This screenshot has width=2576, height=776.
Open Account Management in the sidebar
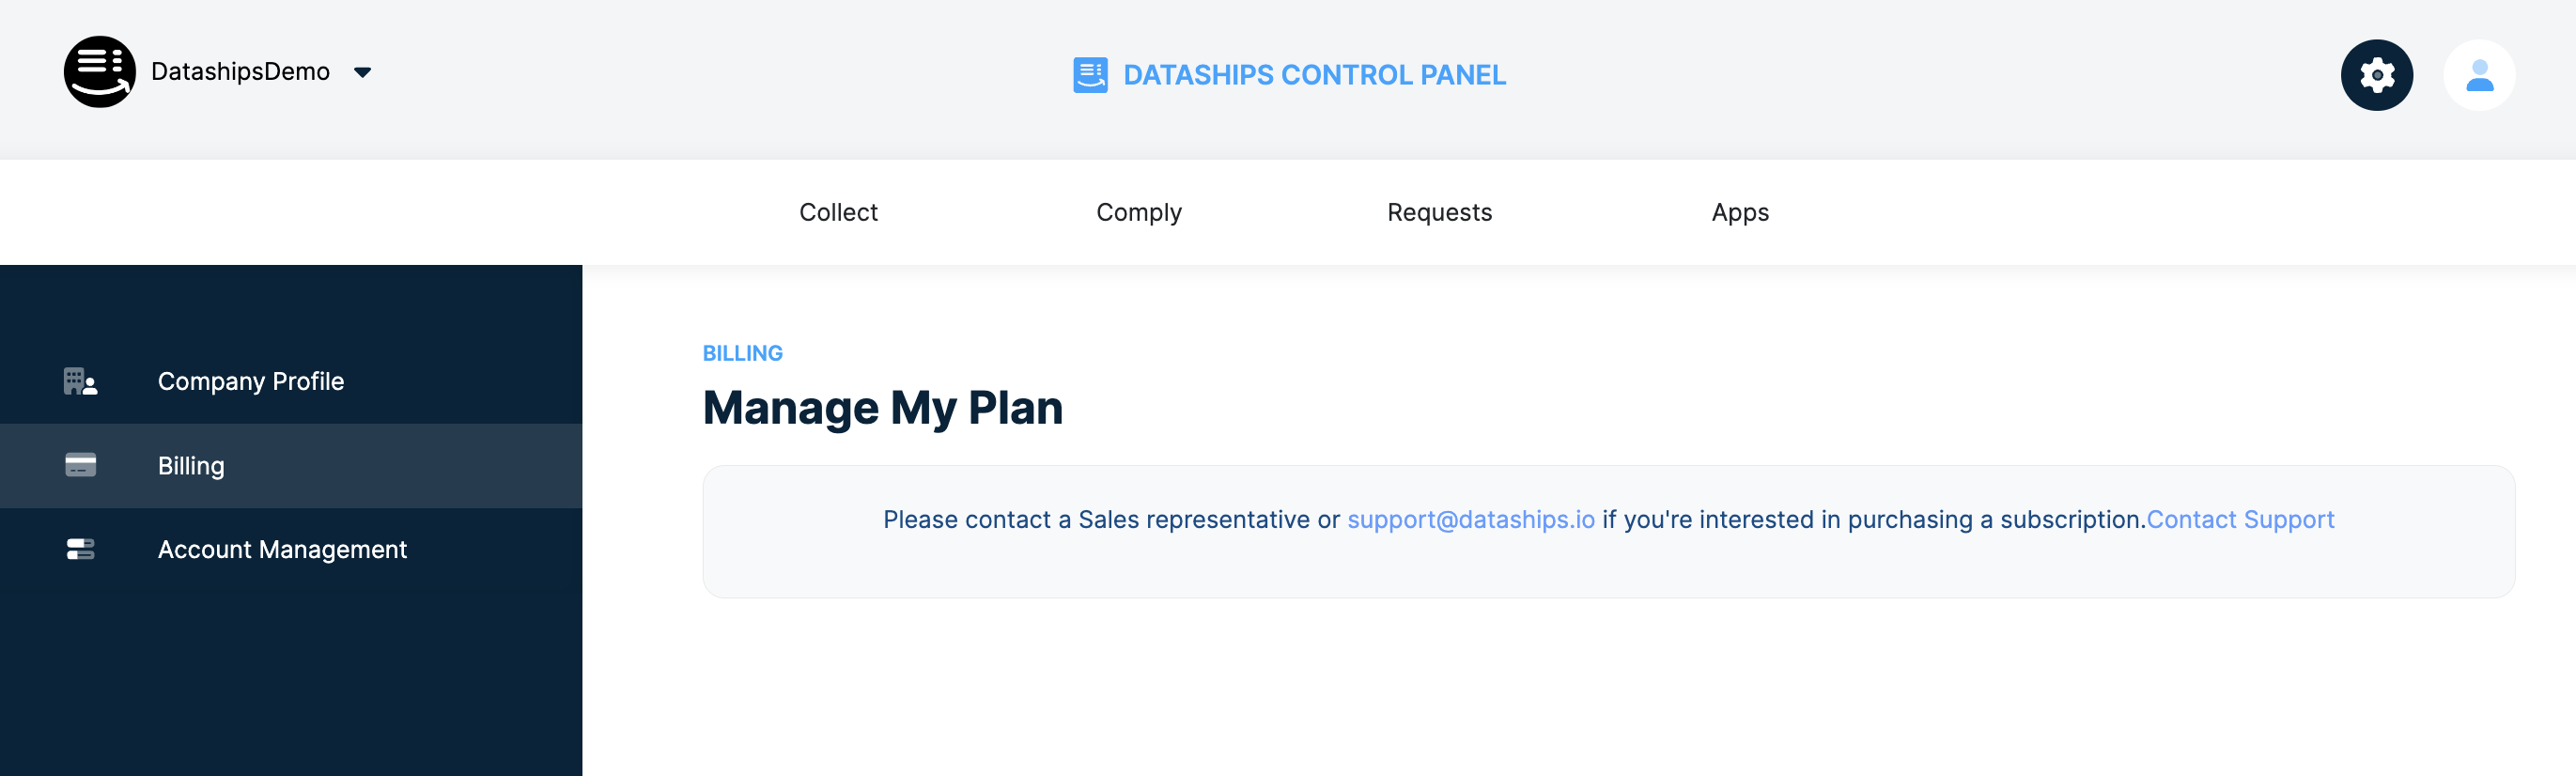[291, 550]
